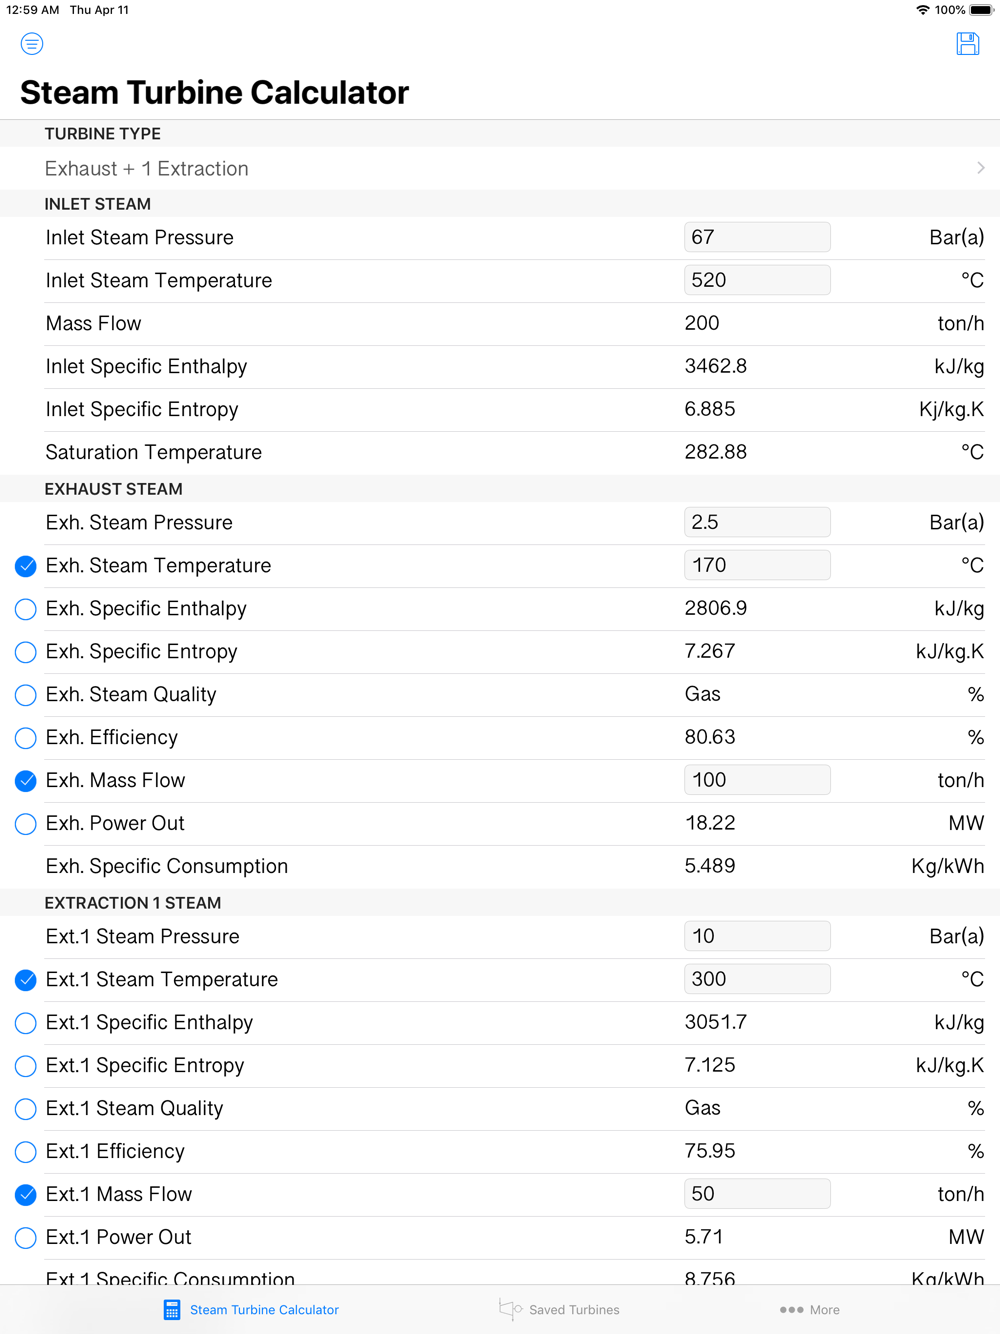Tap the Ext.1 Steam Temperature input field

(x=757, y=979)
